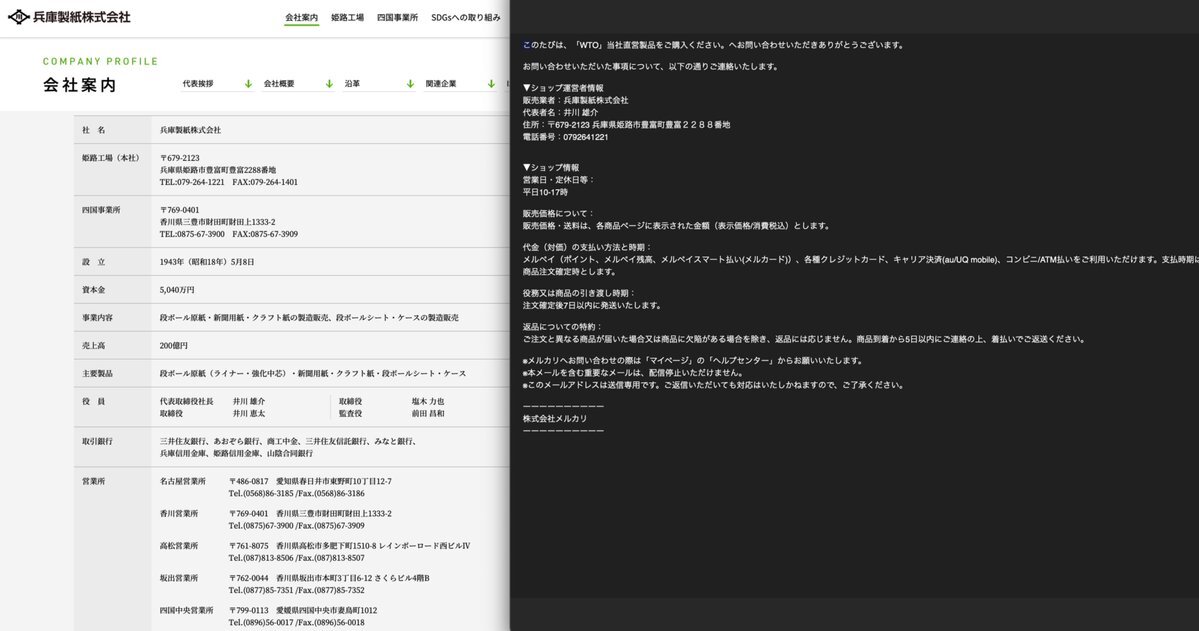Click the 代表者名：井川 雄介 line in the email
Viewport: 1199px width, 631px height.
click(x=561, y=113)
